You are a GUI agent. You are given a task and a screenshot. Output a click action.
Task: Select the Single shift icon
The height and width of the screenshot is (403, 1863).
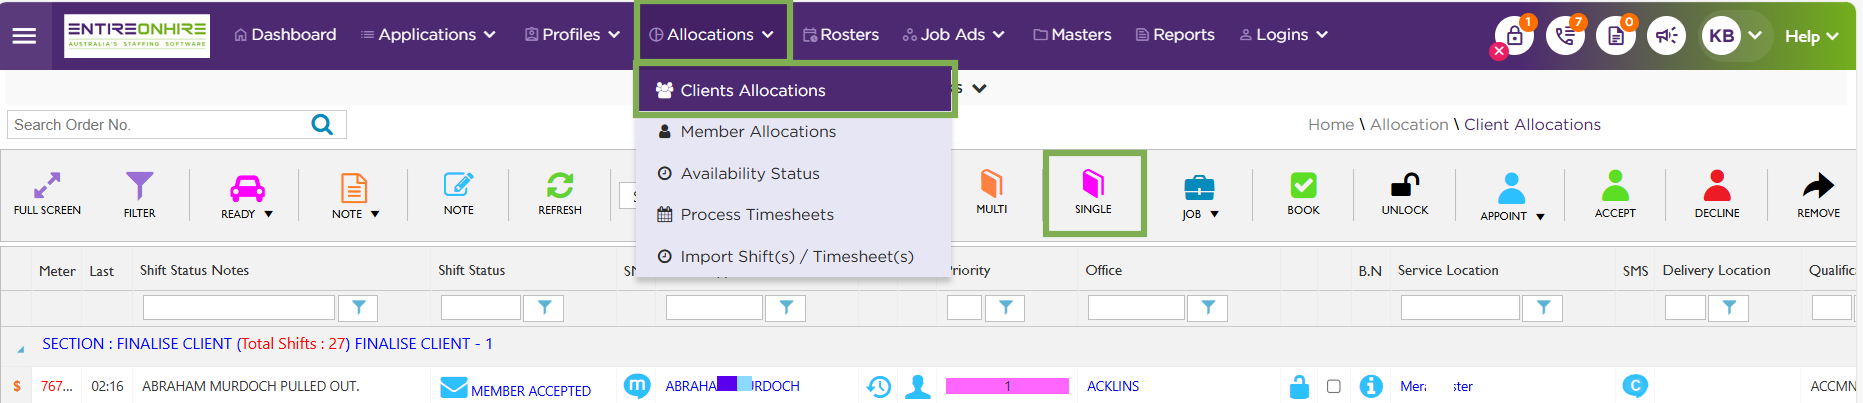(x=1093, y=193)
